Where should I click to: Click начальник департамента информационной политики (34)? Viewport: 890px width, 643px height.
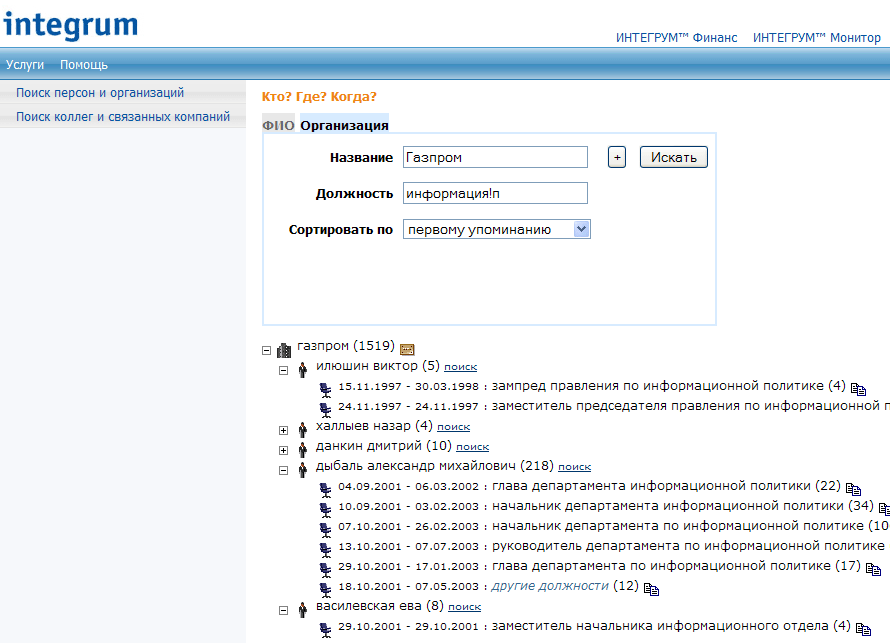(683, 506)
